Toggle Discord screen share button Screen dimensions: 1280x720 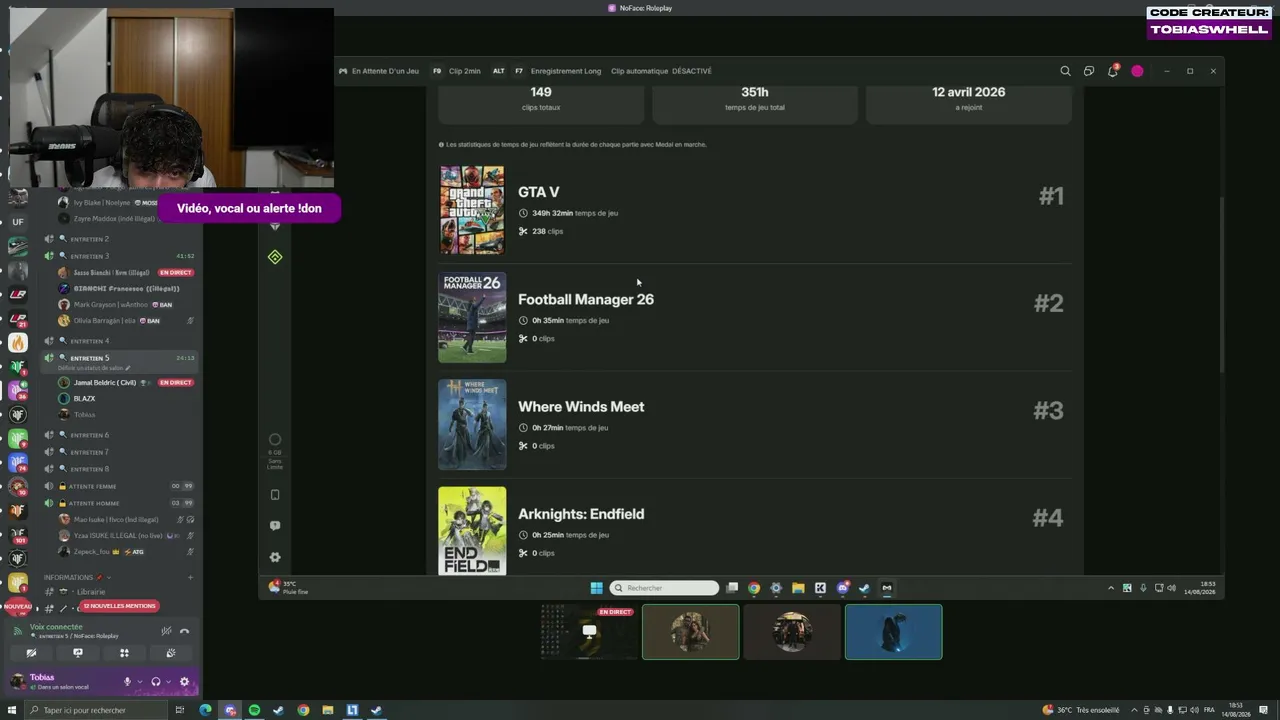click(78, 653)
